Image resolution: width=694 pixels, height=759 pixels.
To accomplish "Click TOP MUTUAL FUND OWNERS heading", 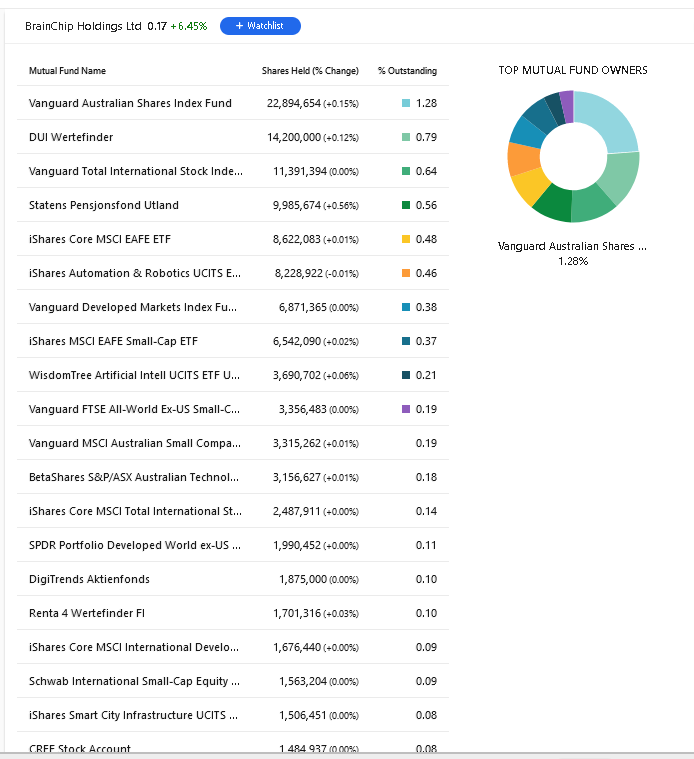I will [573, 70].
